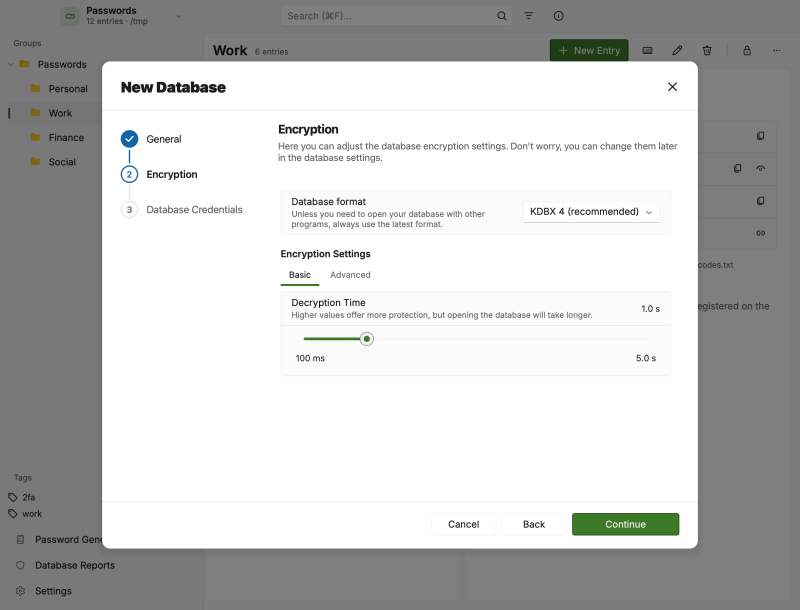The width and height of the screenshot is (800, 610).
Task: Click the Passwords database key icon
Action: [x=70, y=16]
